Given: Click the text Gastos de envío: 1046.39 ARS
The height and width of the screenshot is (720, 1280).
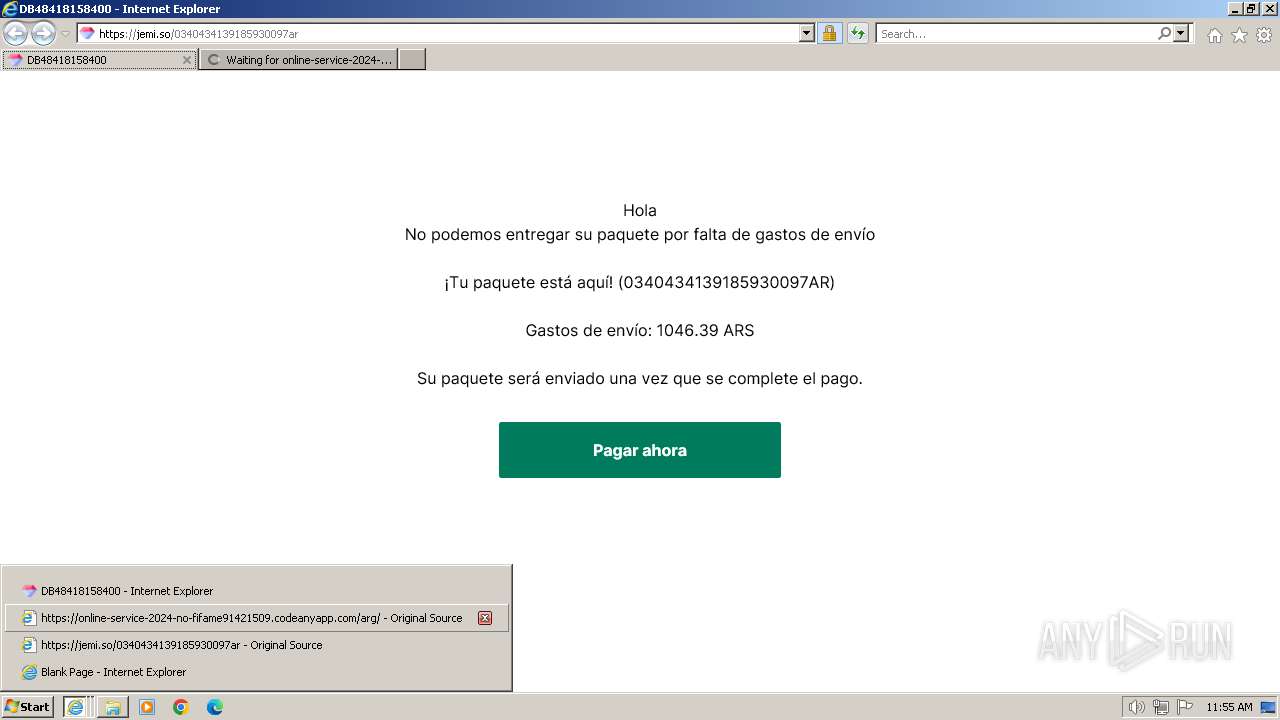Looking at the screenshot, I should click(x=640, y=330).
